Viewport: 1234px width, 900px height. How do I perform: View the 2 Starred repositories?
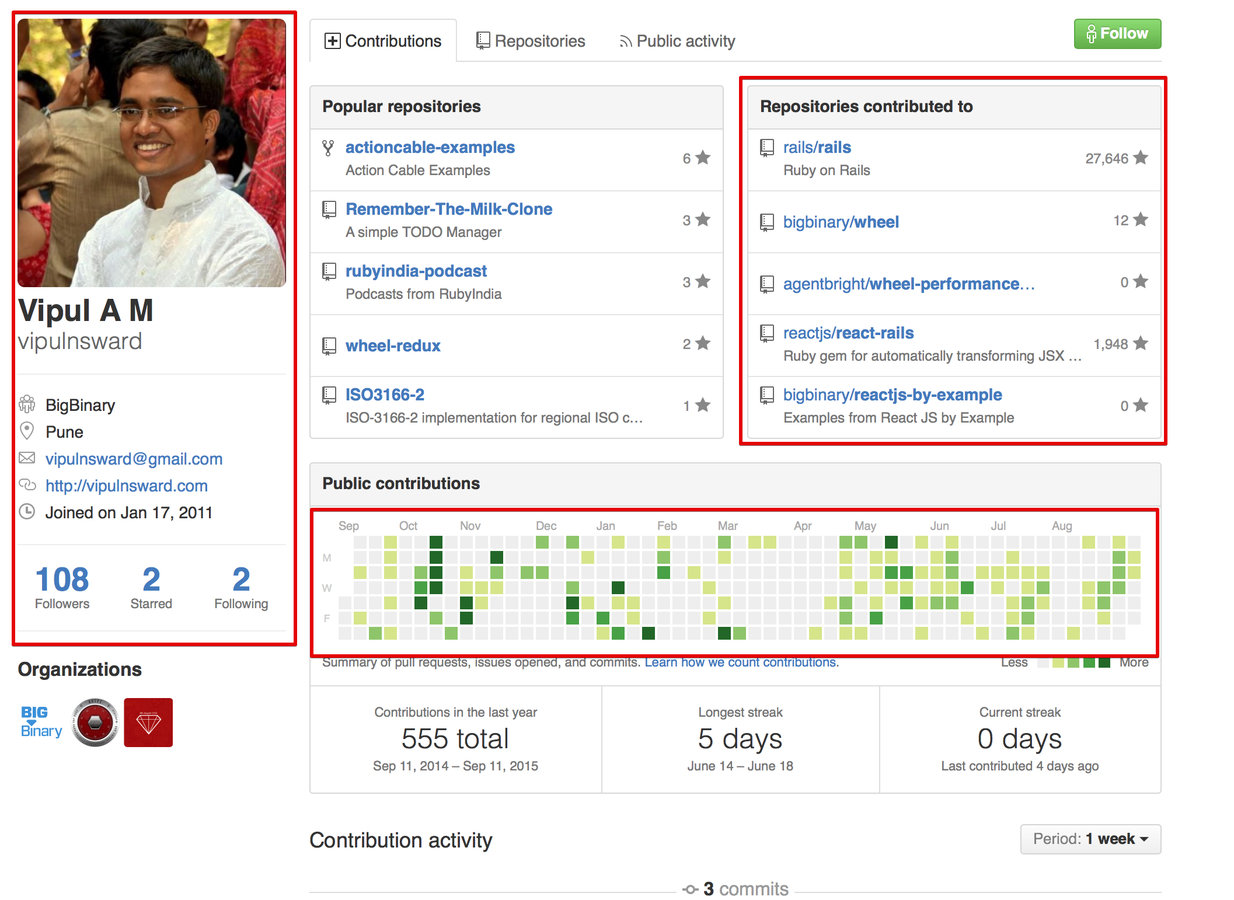151,587
